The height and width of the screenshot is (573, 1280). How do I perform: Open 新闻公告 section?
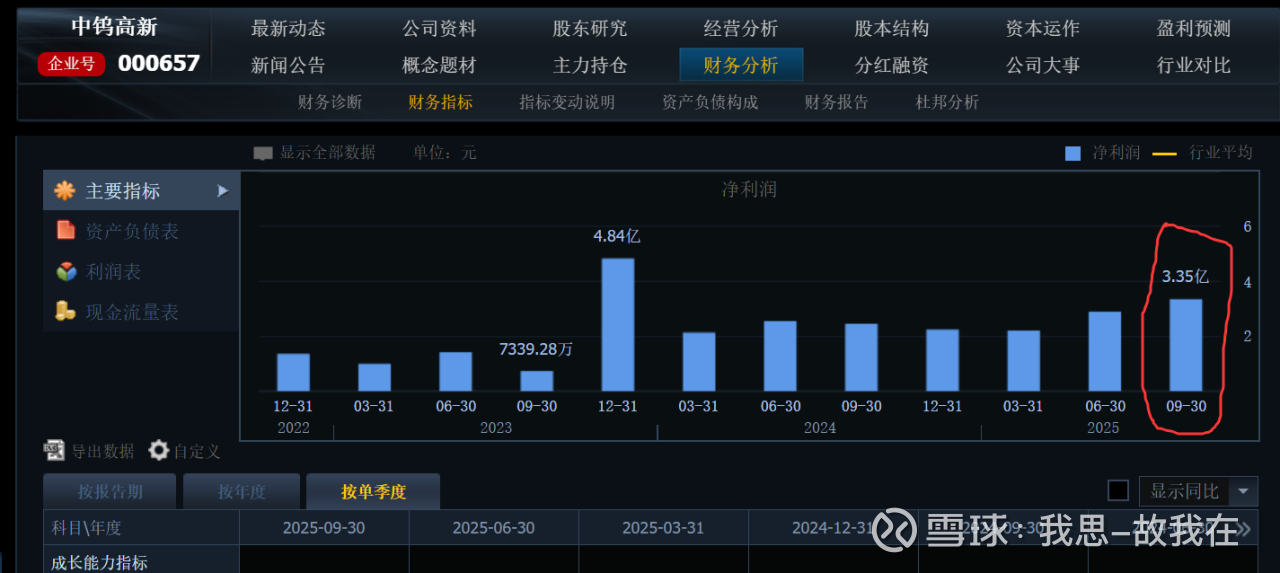(288, 65)
